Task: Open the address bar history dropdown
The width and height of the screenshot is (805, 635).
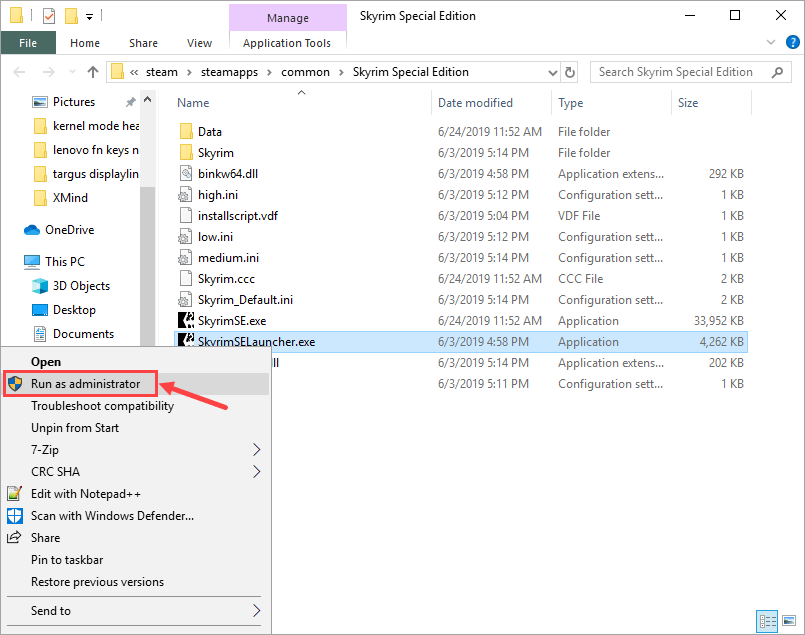Action: click(552, 72)
